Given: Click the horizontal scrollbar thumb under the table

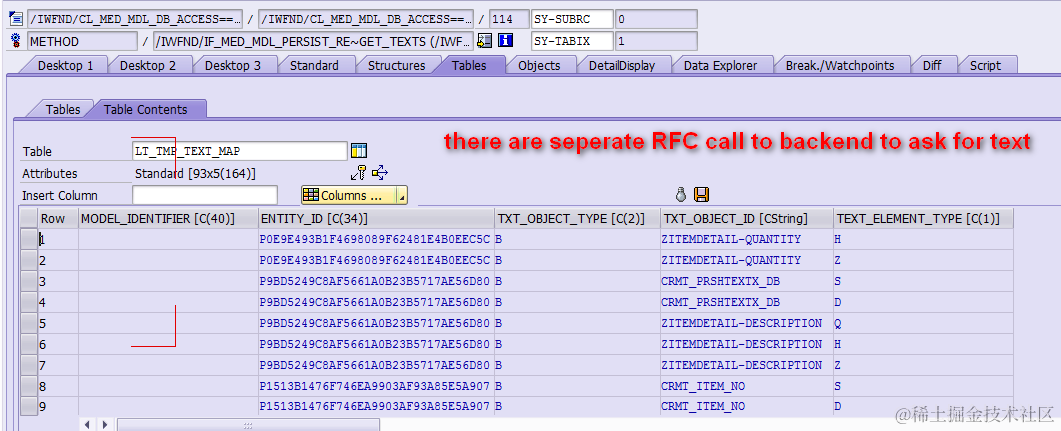Looking at the screenshot, I should coord(248,425).
